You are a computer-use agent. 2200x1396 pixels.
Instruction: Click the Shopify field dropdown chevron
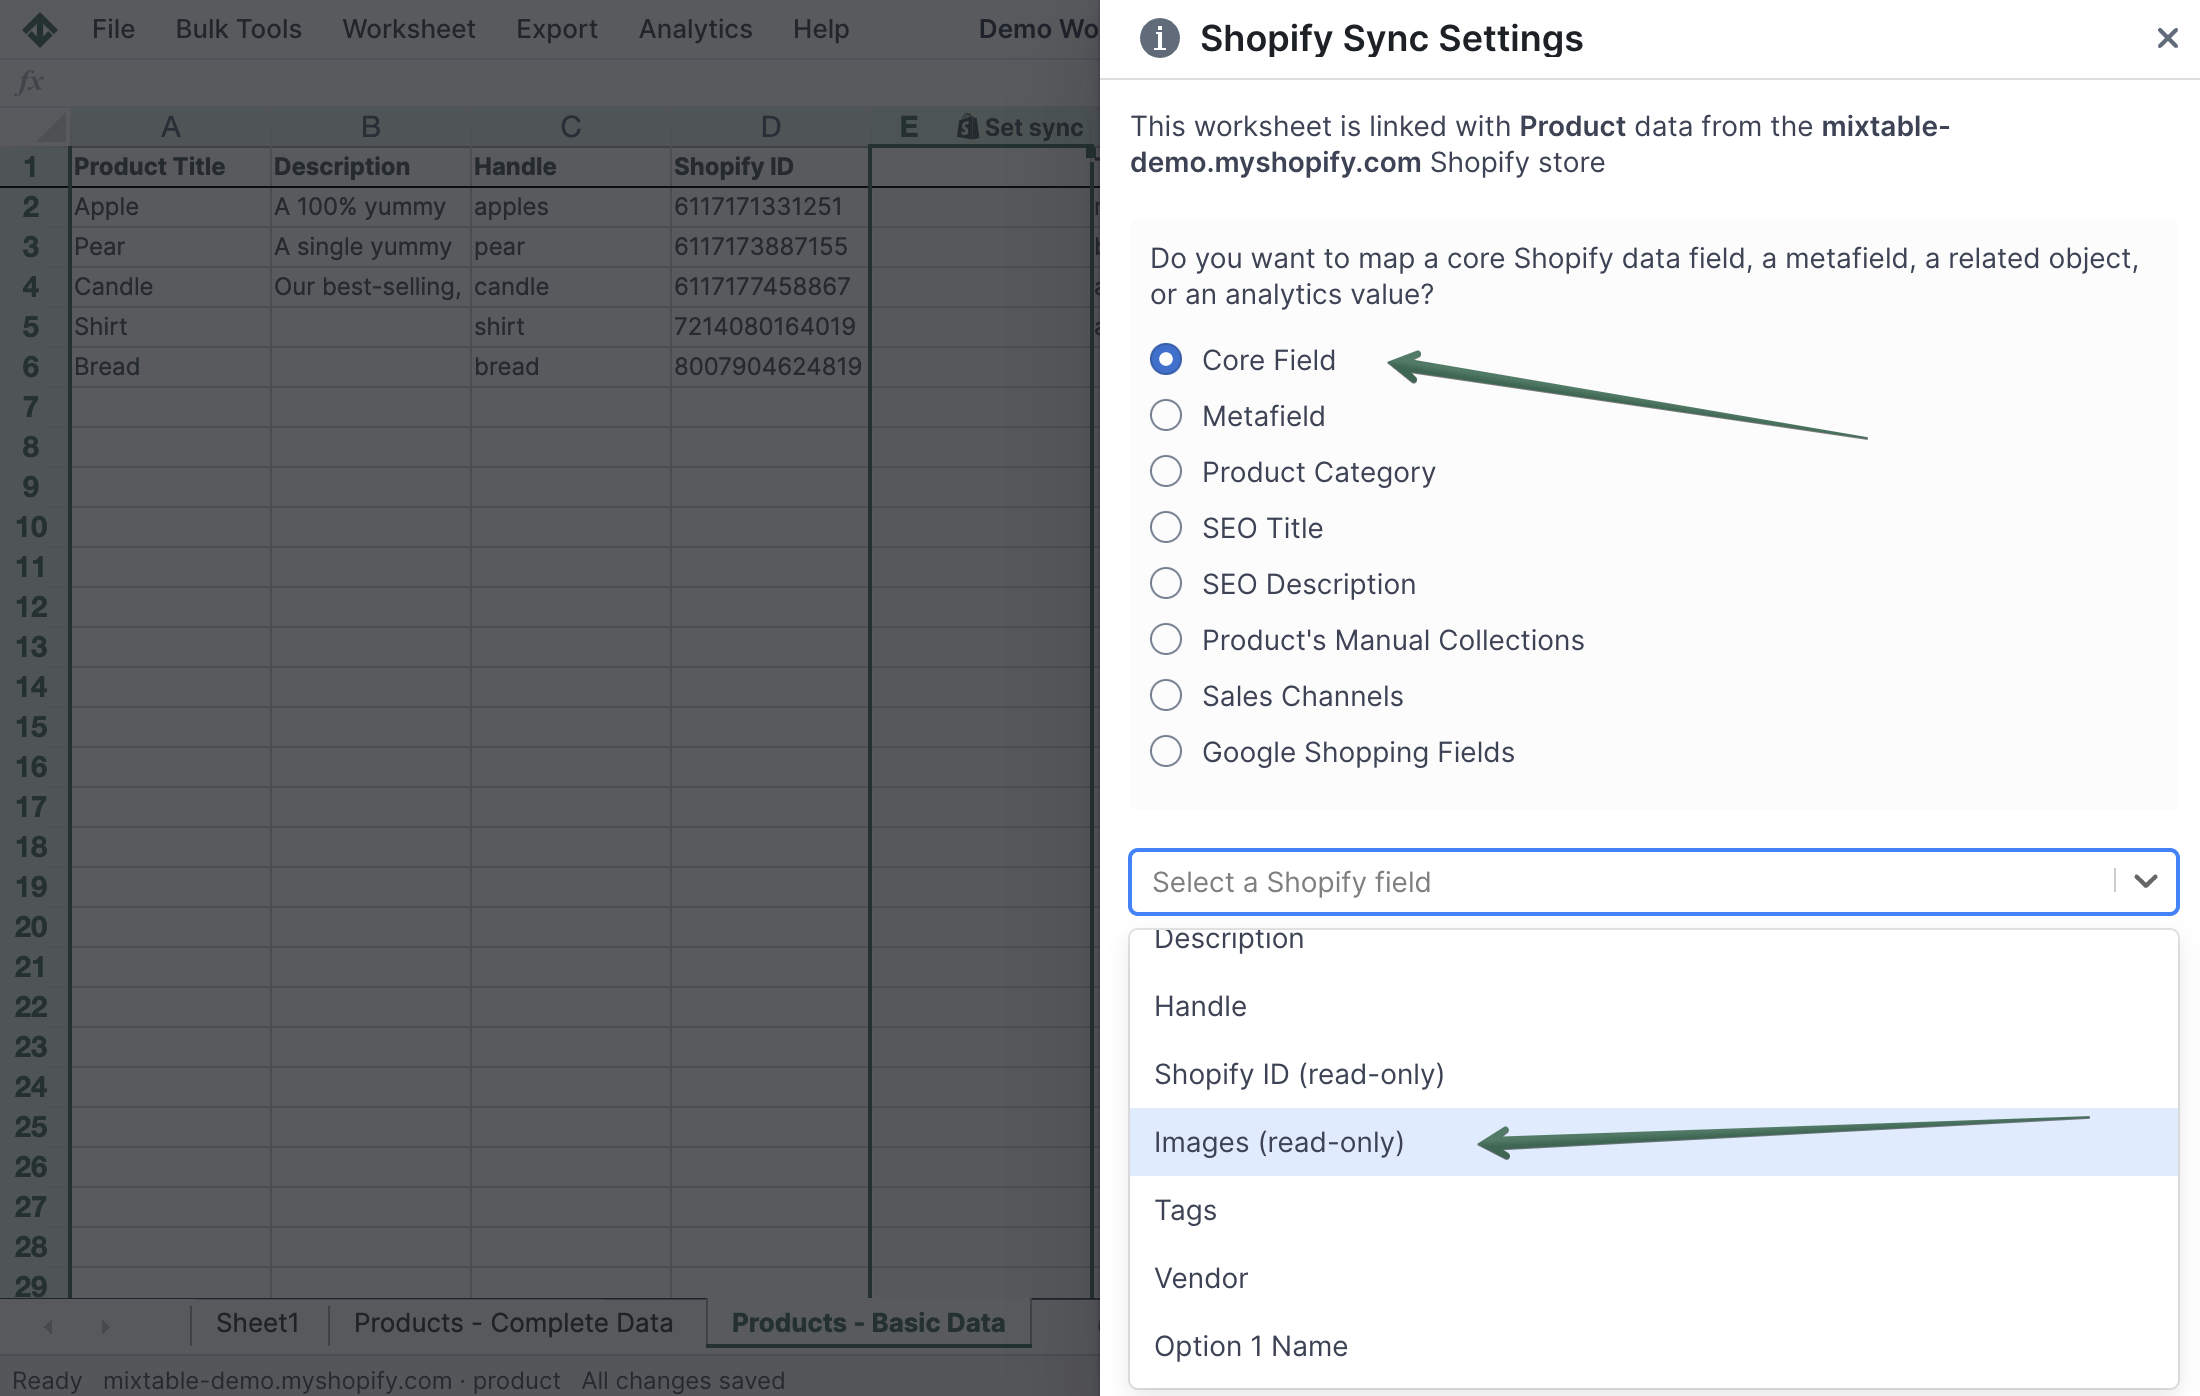[2145, 881]
